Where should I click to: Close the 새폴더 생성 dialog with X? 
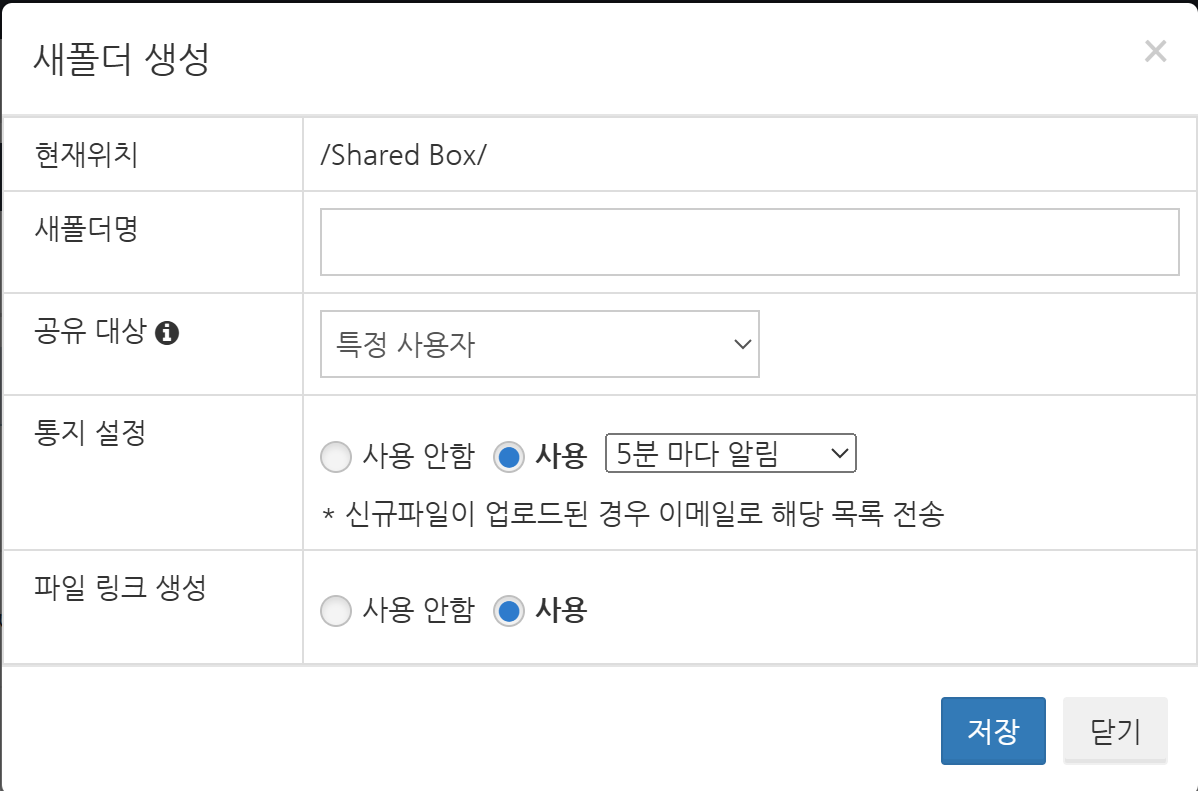point(1155,52)
